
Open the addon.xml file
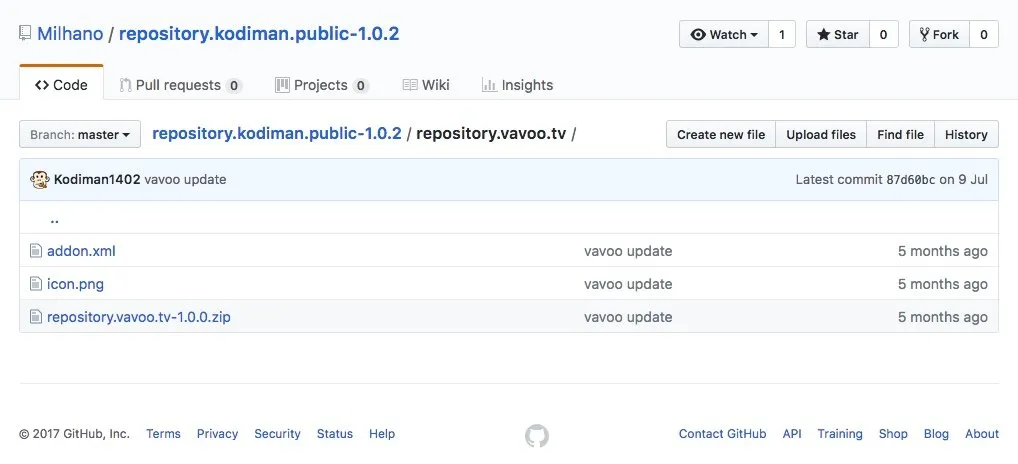pos(81,250)
